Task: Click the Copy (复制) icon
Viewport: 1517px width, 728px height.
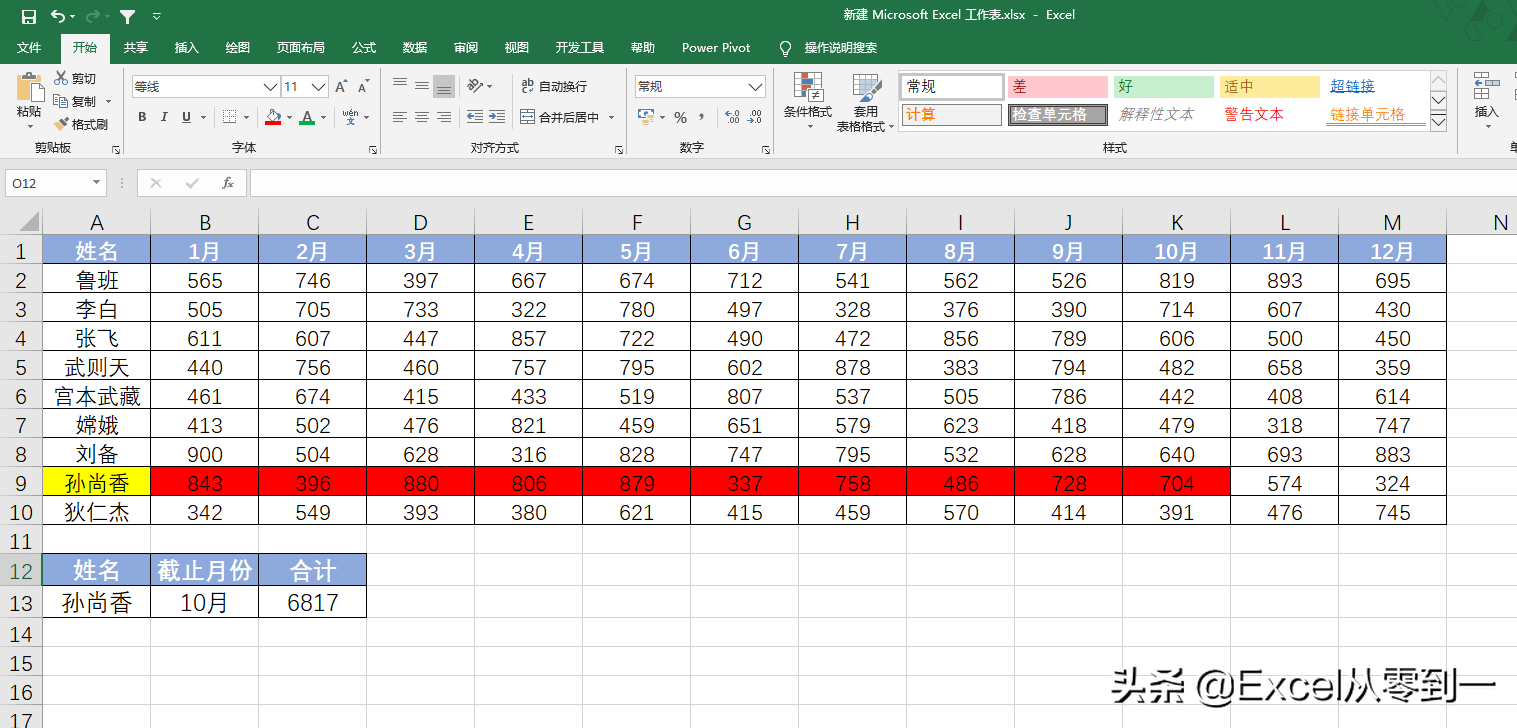Action: coord(62,101)
